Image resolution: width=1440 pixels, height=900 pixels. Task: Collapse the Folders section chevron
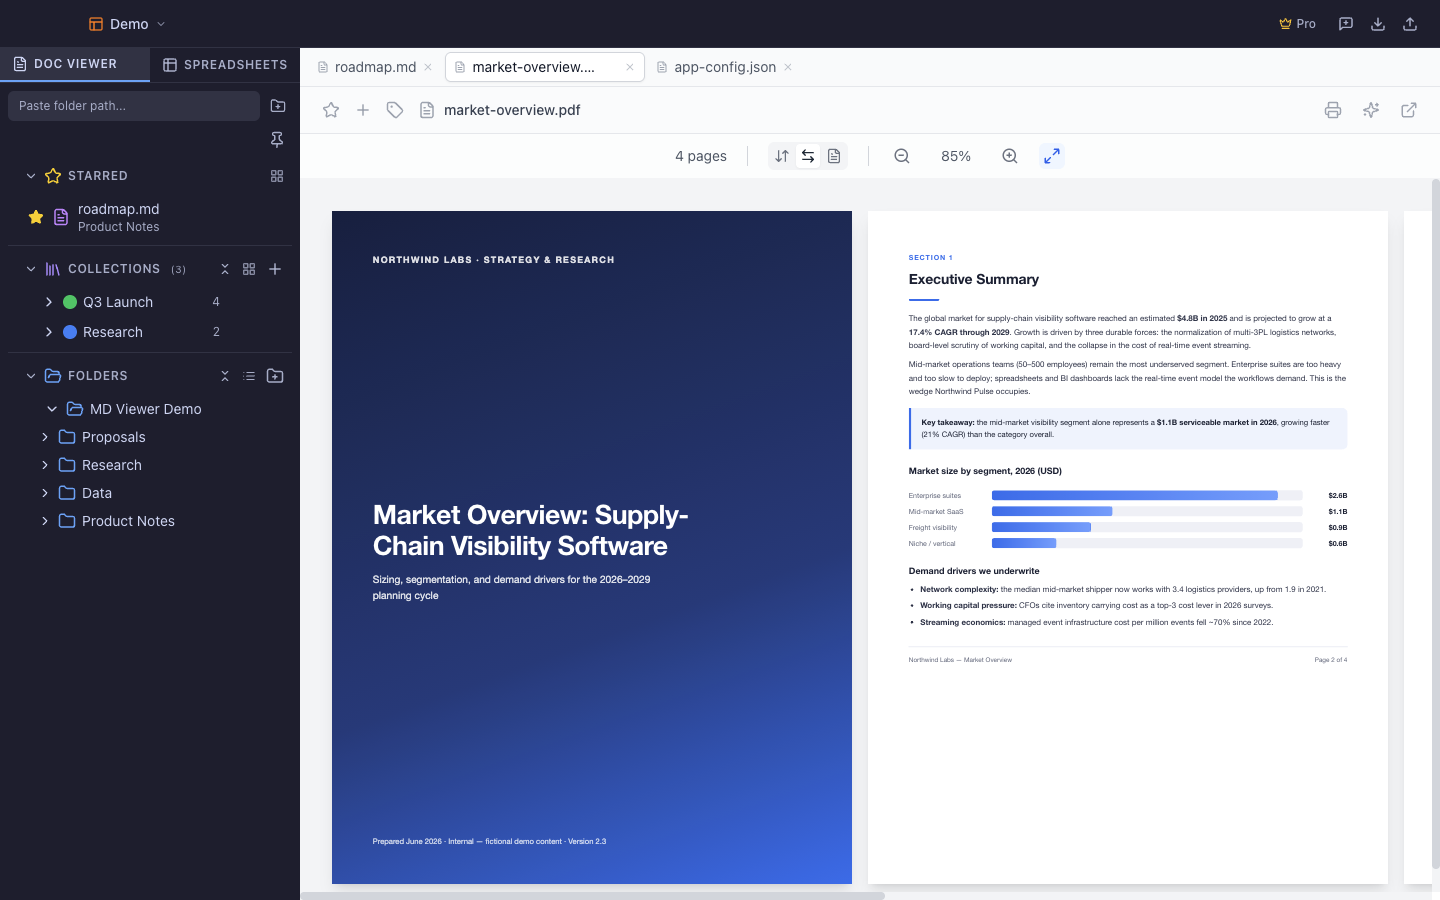pyautogui.click(x=31, y=376)
